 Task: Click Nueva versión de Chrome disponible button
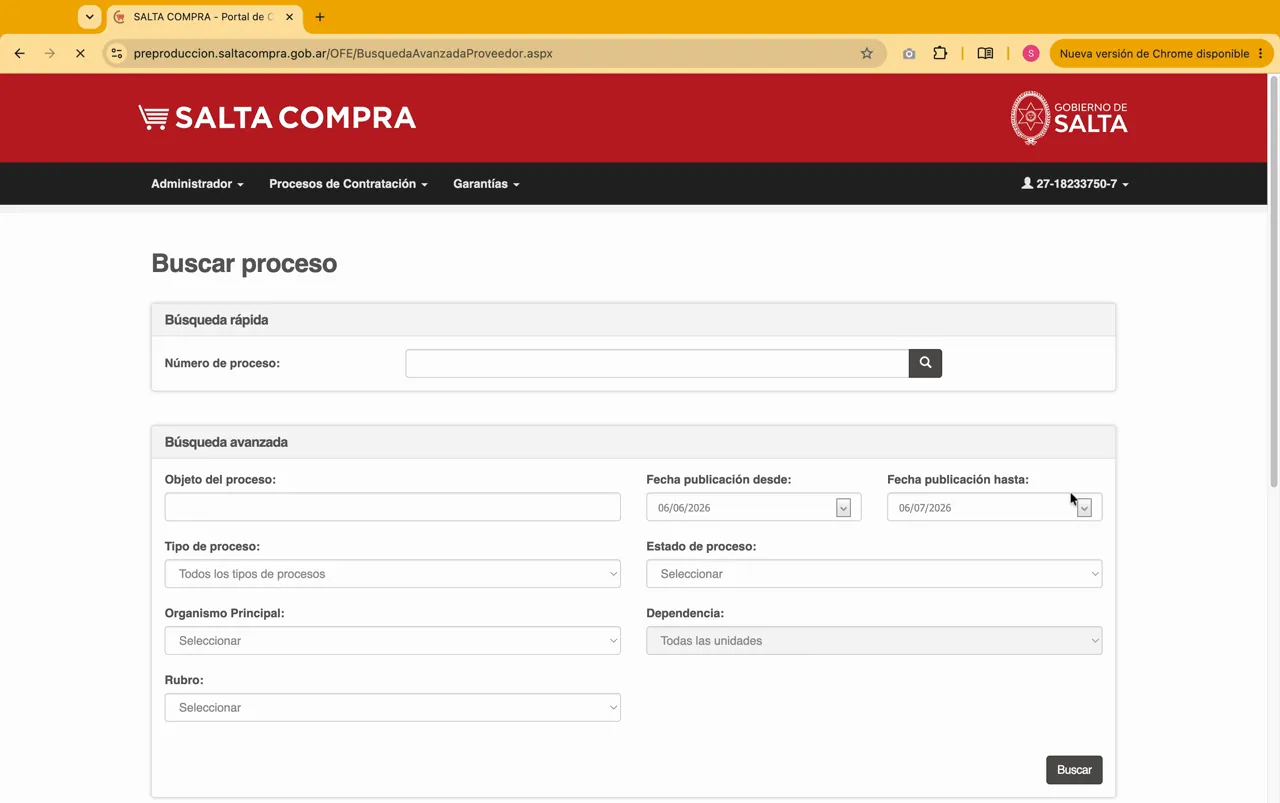[x=1161, y=53]
